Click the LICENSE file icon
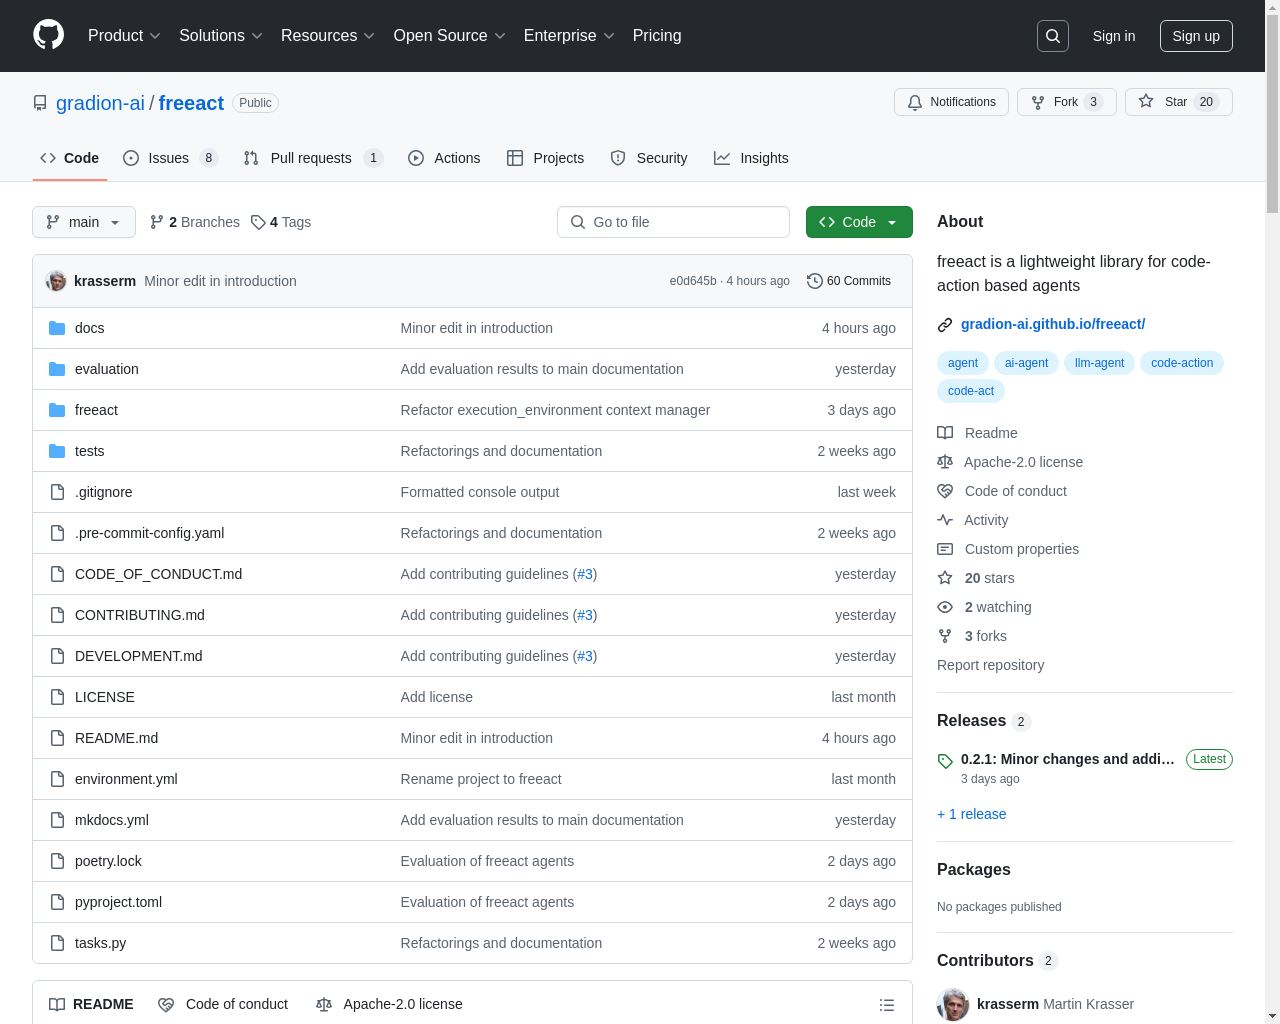Image resolution: width=1280 pixels, height=1024 pixels. 57,697
